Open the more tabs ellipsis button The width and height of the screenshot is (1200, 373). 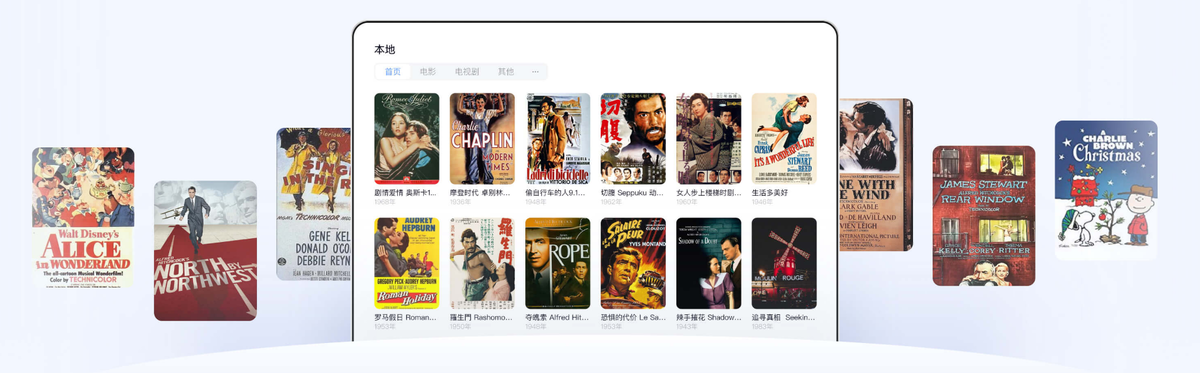535,72
